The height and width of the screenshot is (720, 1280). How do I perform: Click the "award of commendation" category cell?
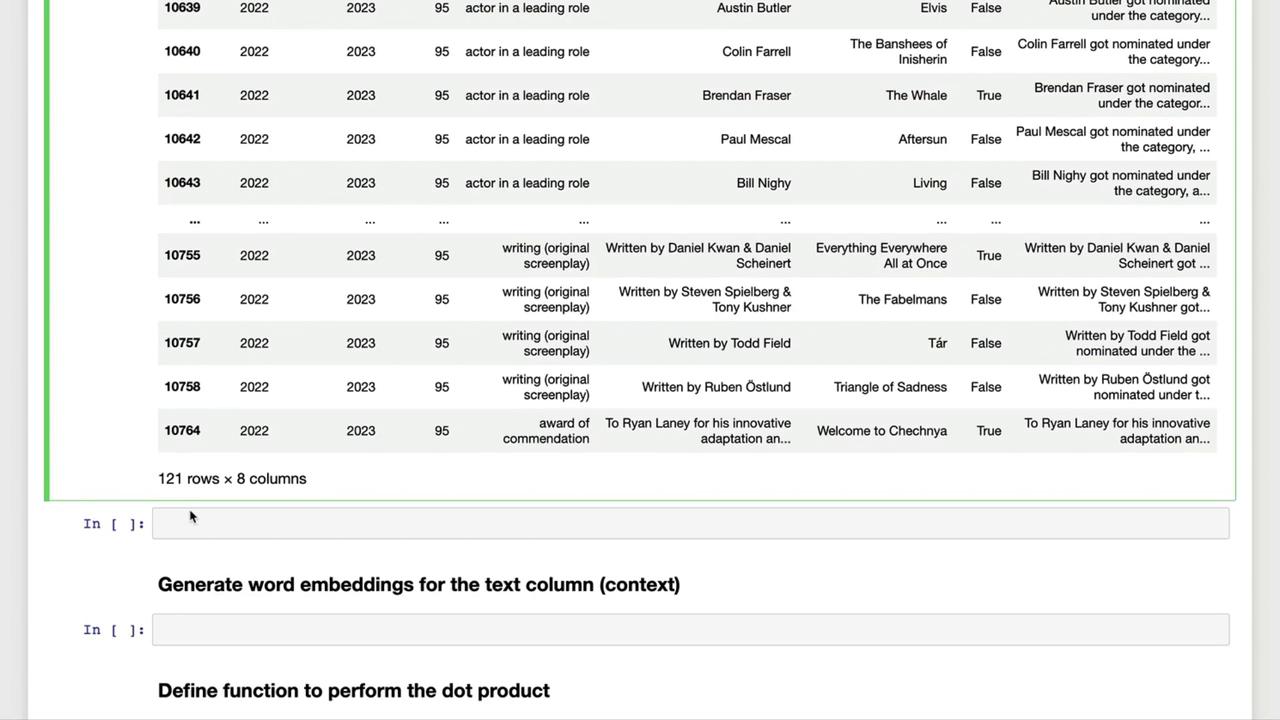[546, 431]
